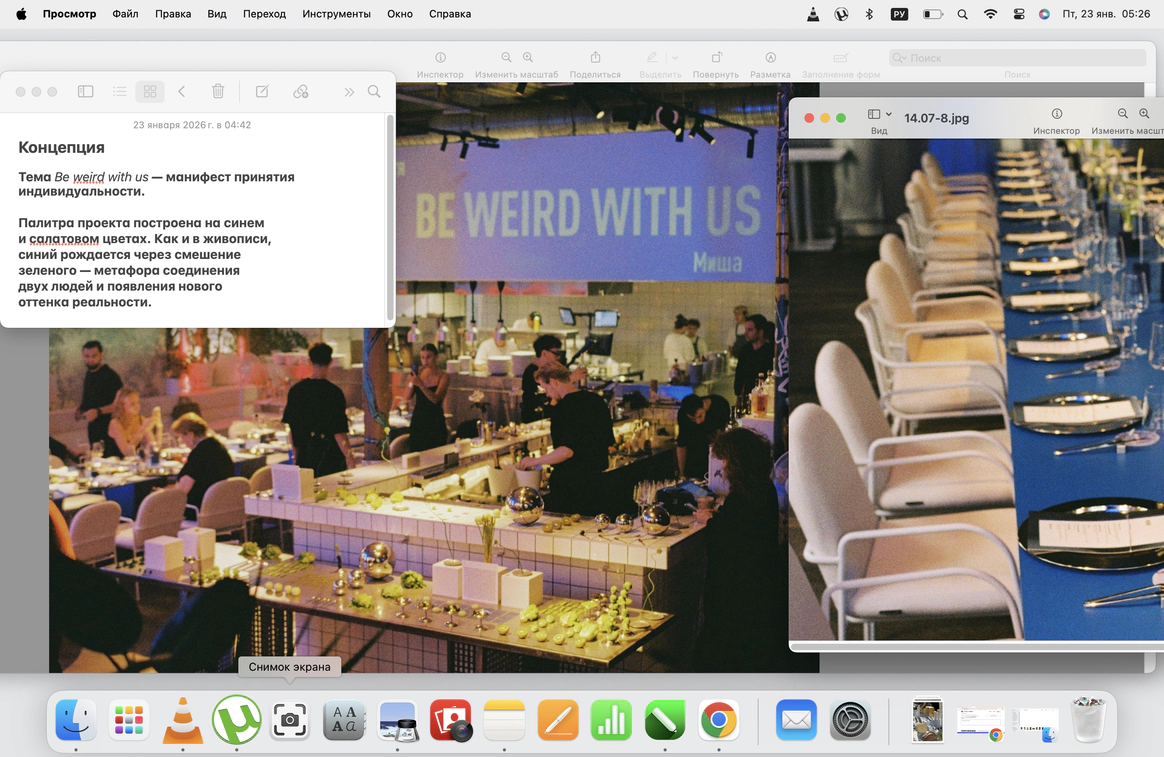Open the Выделить tool dropdown arrow
Viewport: 1164px width, 757px height.
(x=675, y=58)
